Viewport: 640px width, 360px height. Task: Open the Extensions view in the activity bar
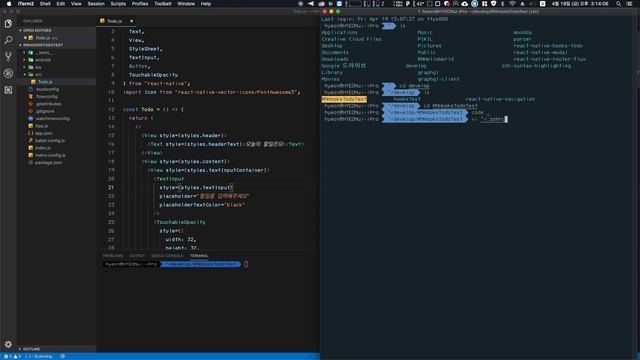tap(8, 90)
